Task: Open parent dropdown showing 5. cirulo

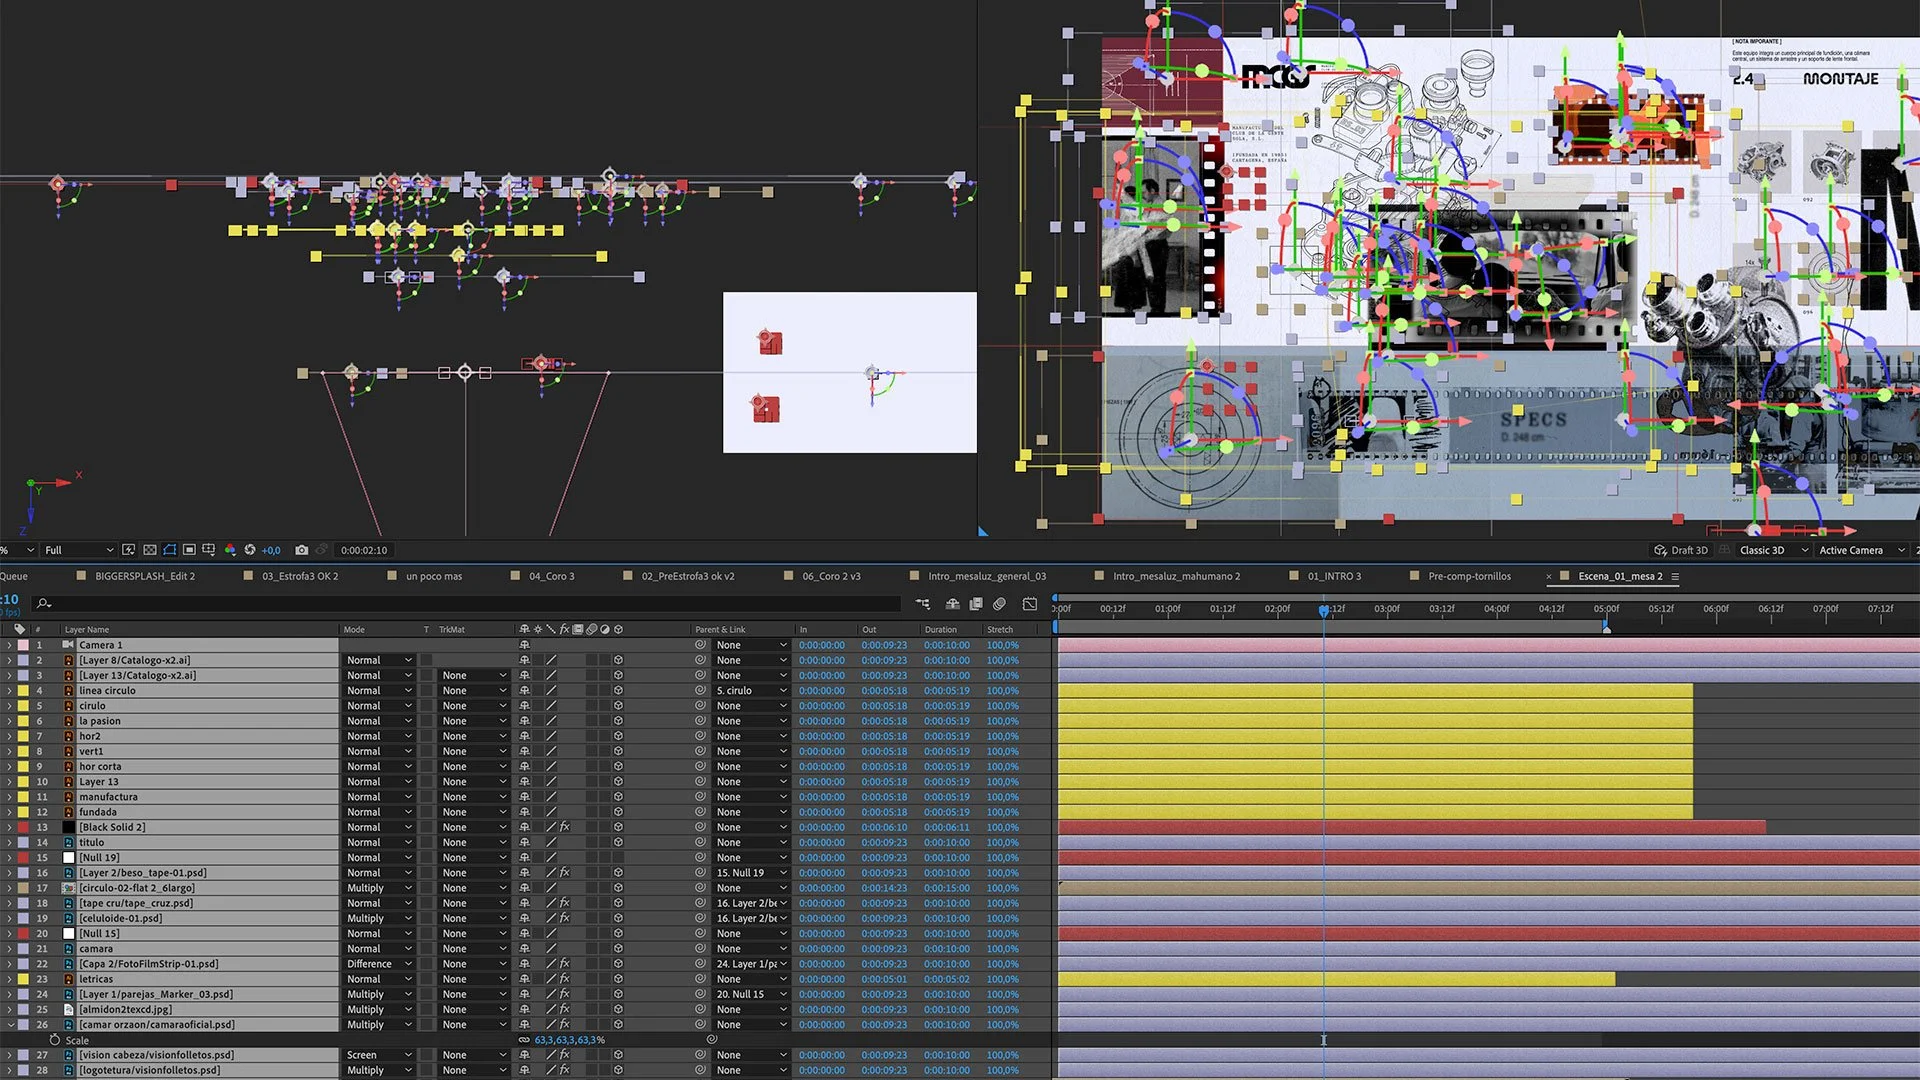Action: (752, 691)
